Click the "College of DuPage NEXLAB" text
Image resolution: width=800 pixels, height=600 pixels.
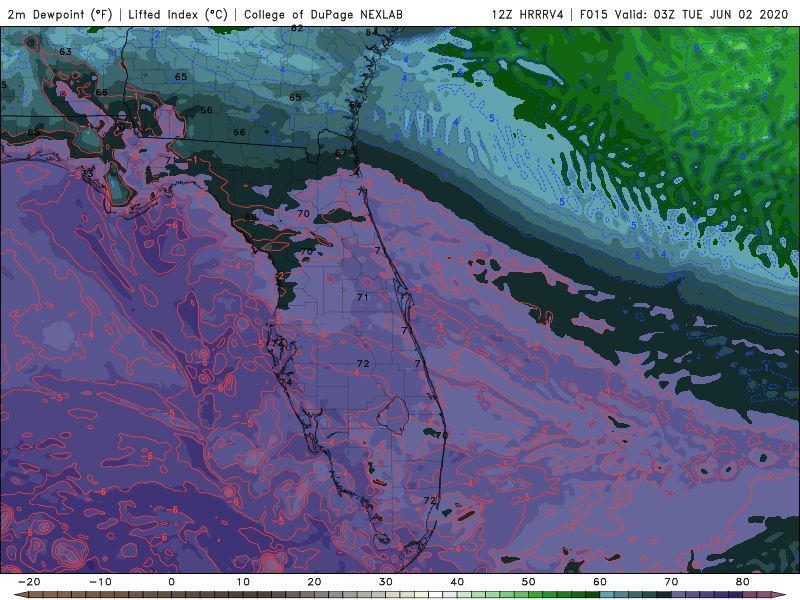323,14
